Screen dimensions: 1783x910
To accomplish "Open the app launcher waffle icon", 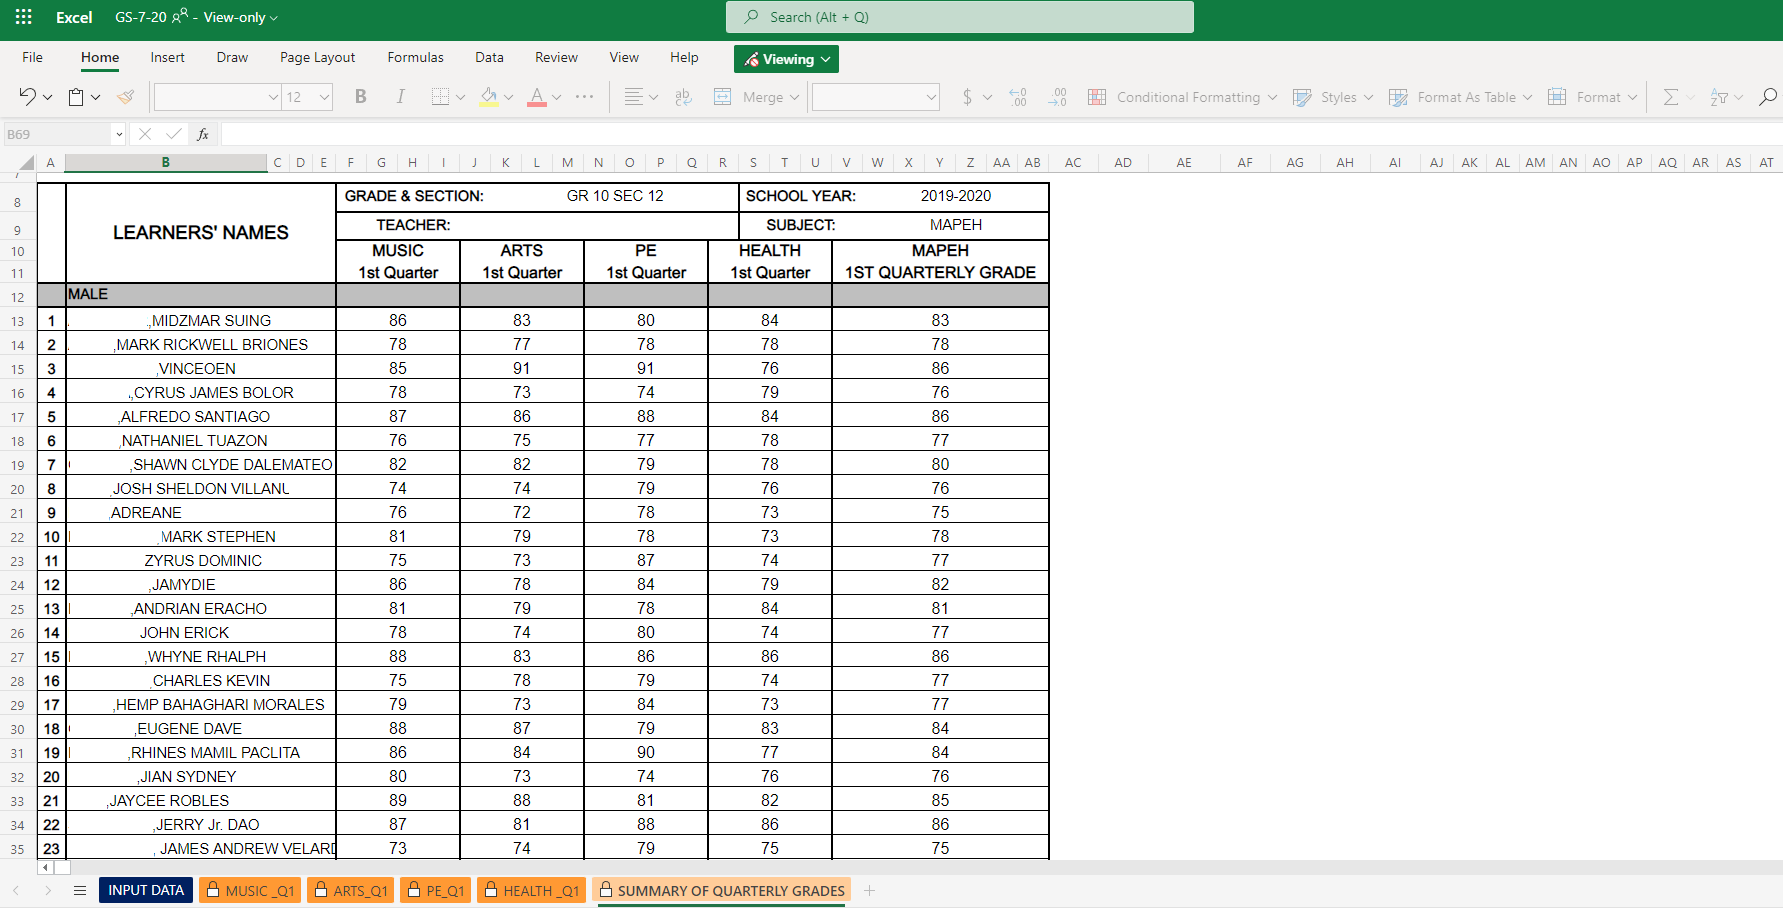I will 23,17.
